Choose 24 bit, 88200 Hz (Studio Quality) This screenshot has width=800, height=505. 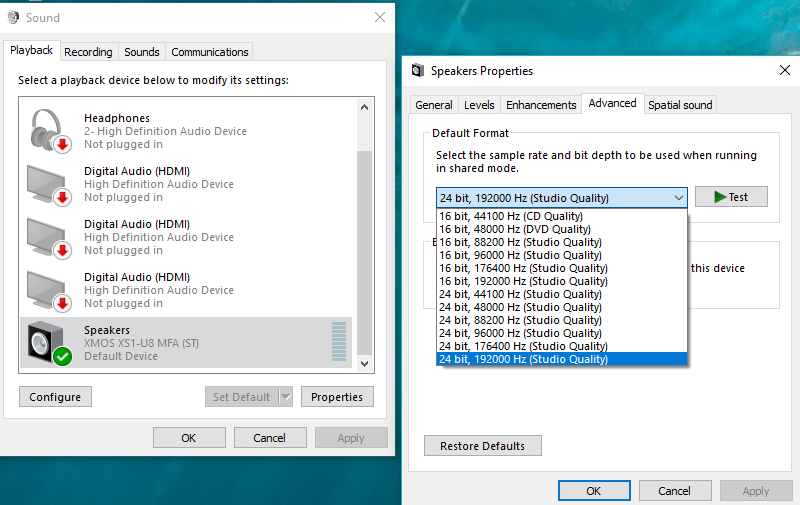pos(562,320)
